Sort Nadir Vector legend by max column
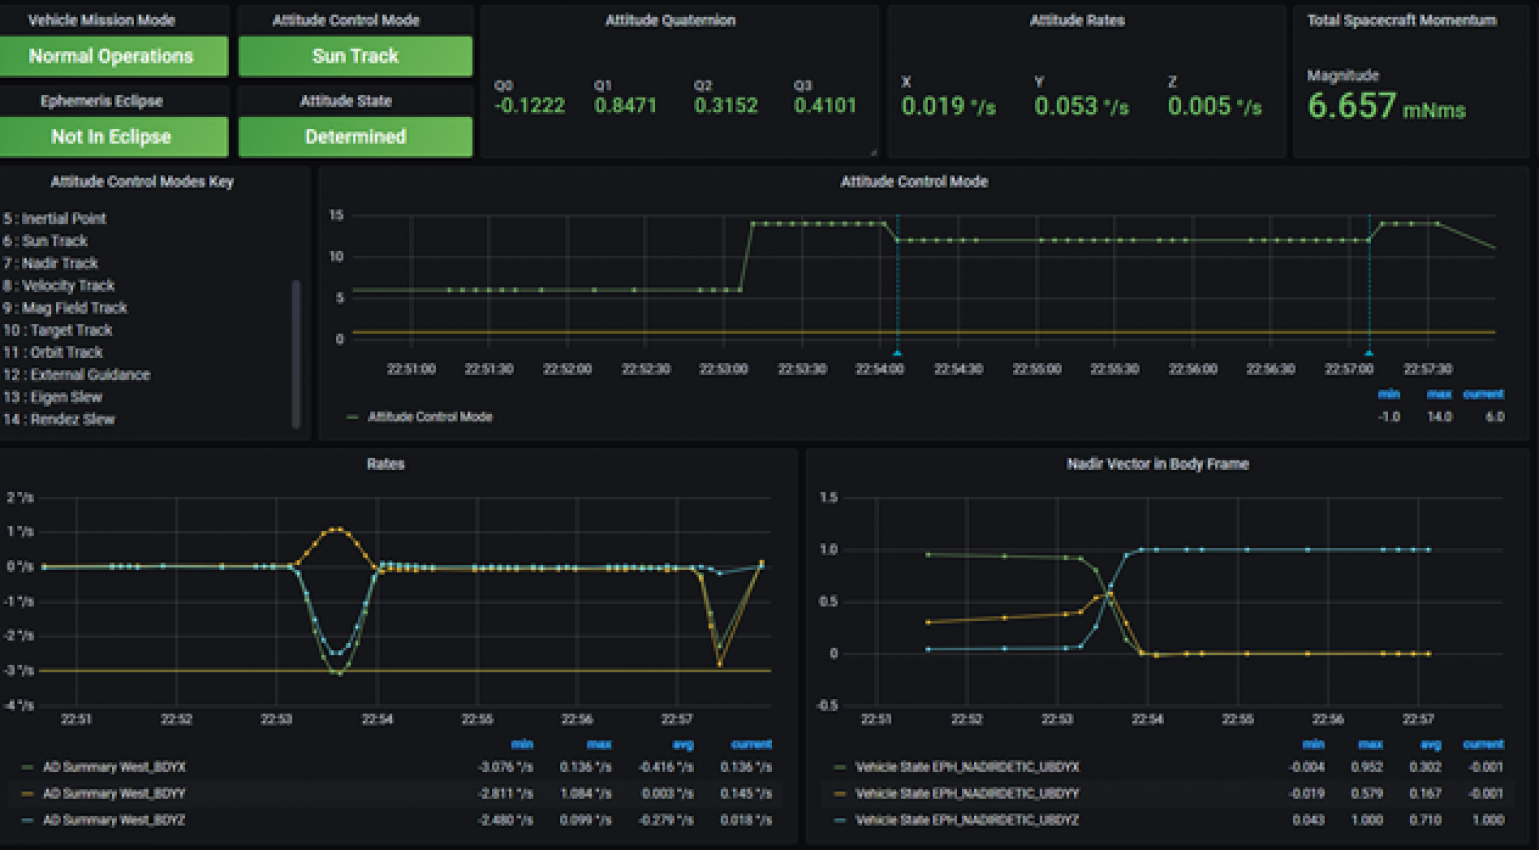The height and width of the screenshot is (850, 1539). (x=1370, y=745)
